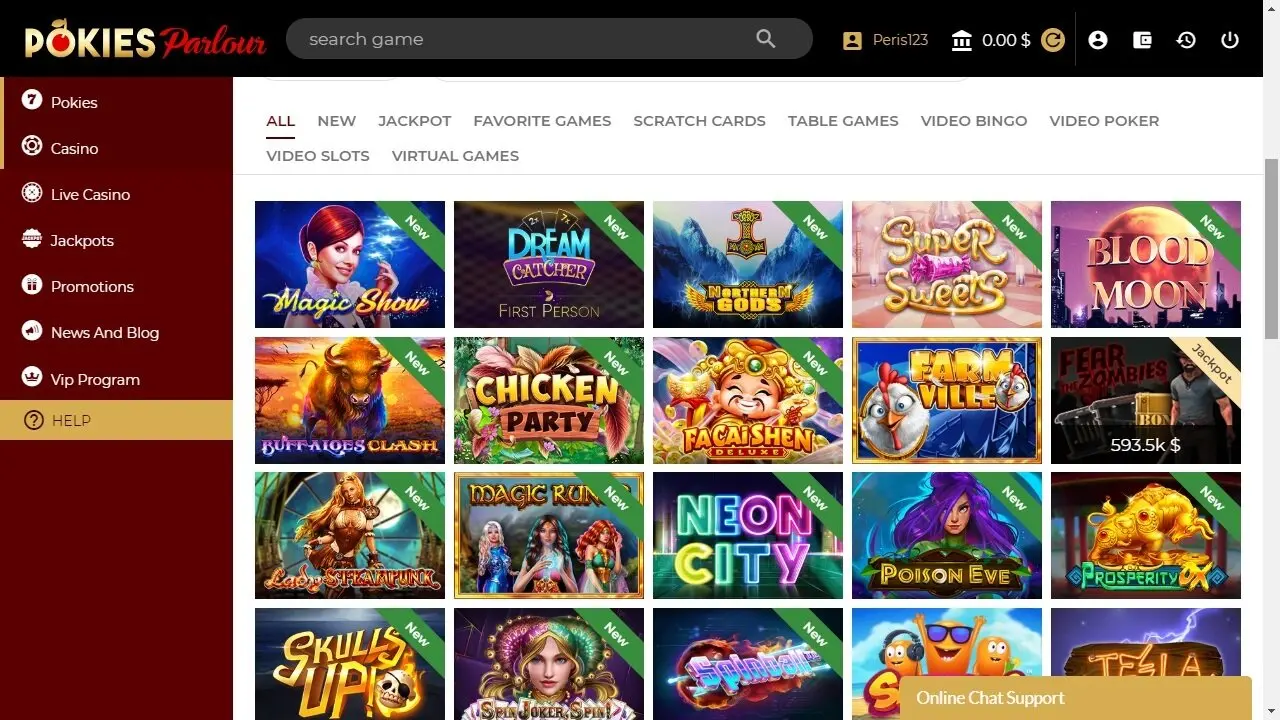Click the search magnifier icon

[766, 39]
